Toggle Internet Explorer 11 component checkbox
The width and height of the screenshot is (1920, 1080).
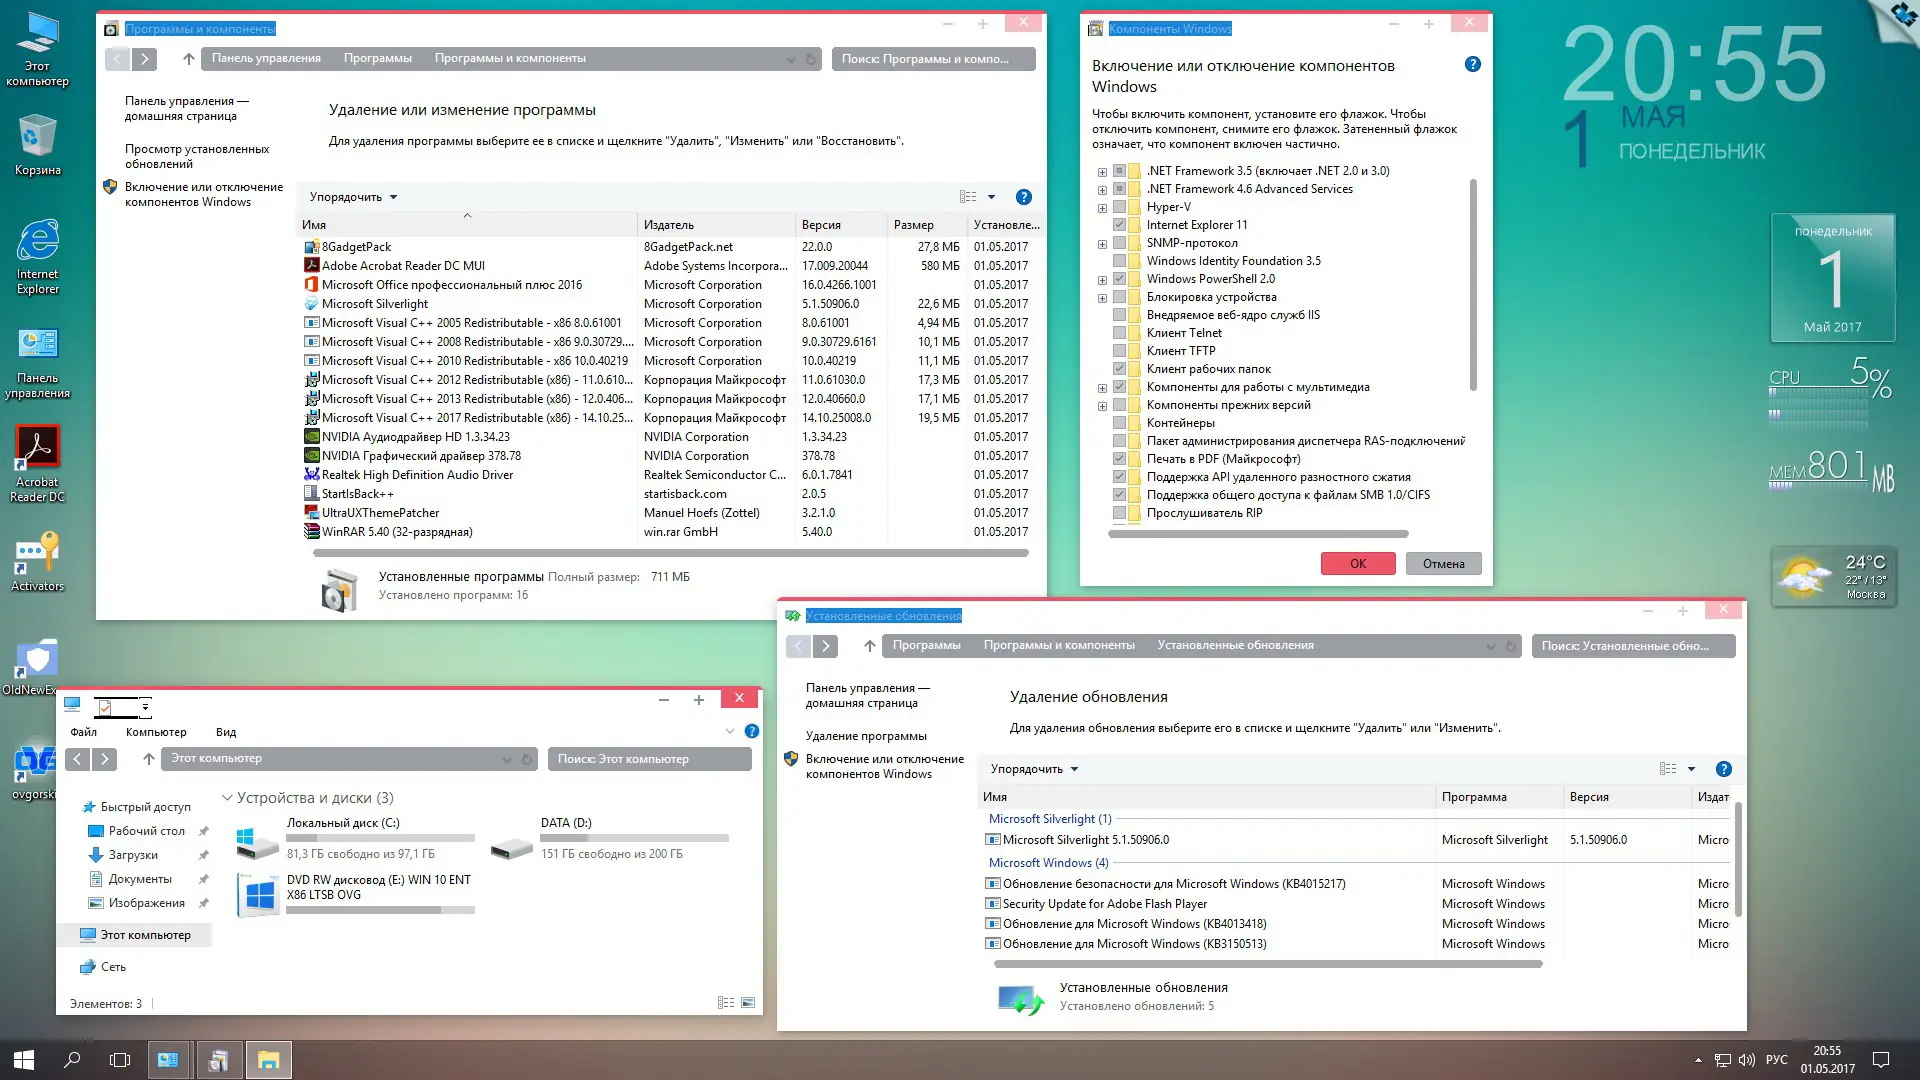tap(1119, 225)
